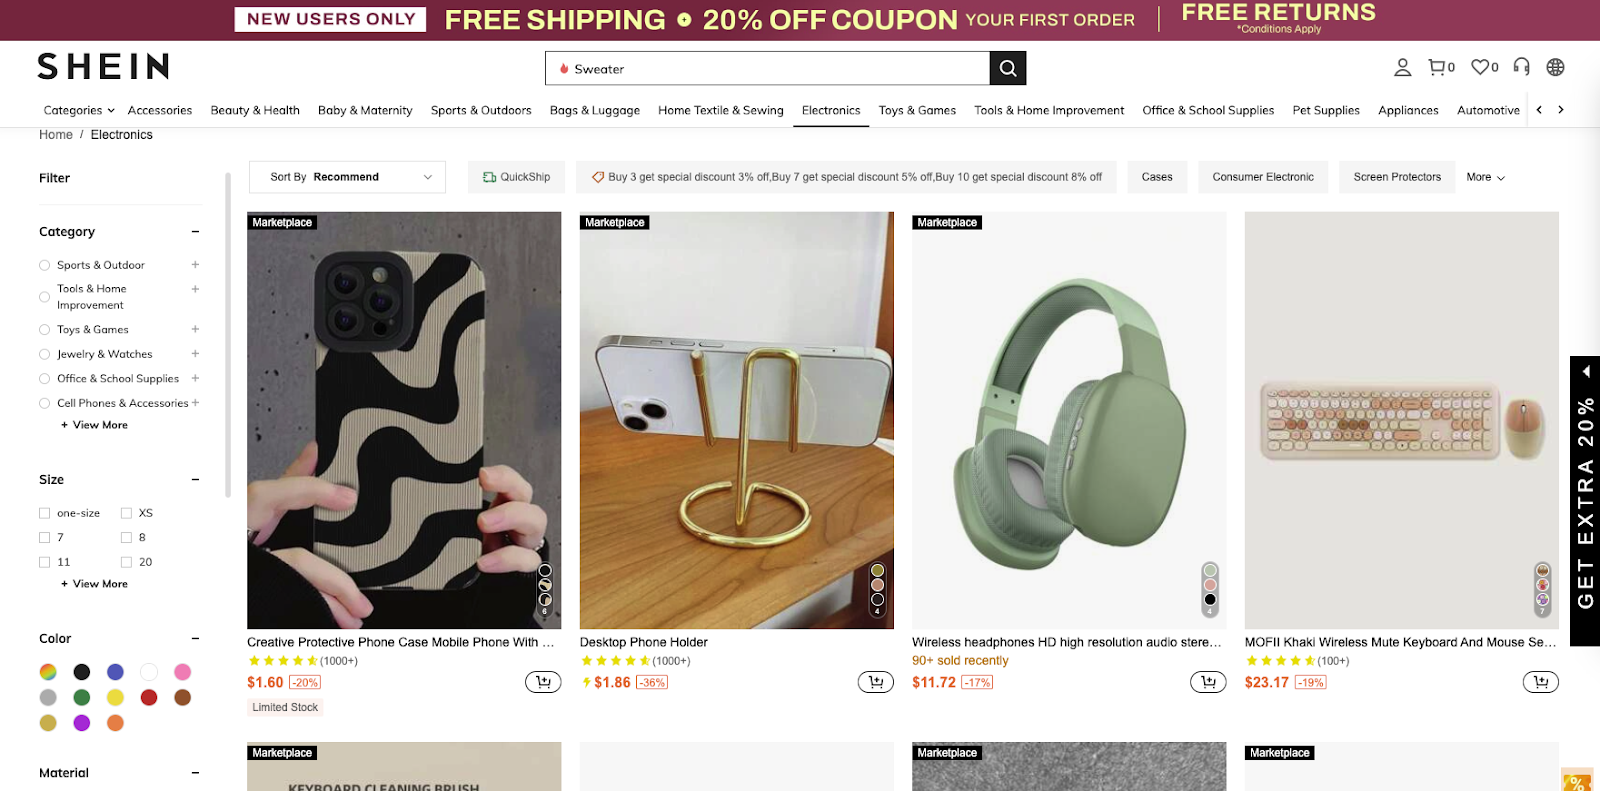Click the search magnifier icon
Image resolution: width=1600 pixels, height=791 pixels.
point(1007,68)
